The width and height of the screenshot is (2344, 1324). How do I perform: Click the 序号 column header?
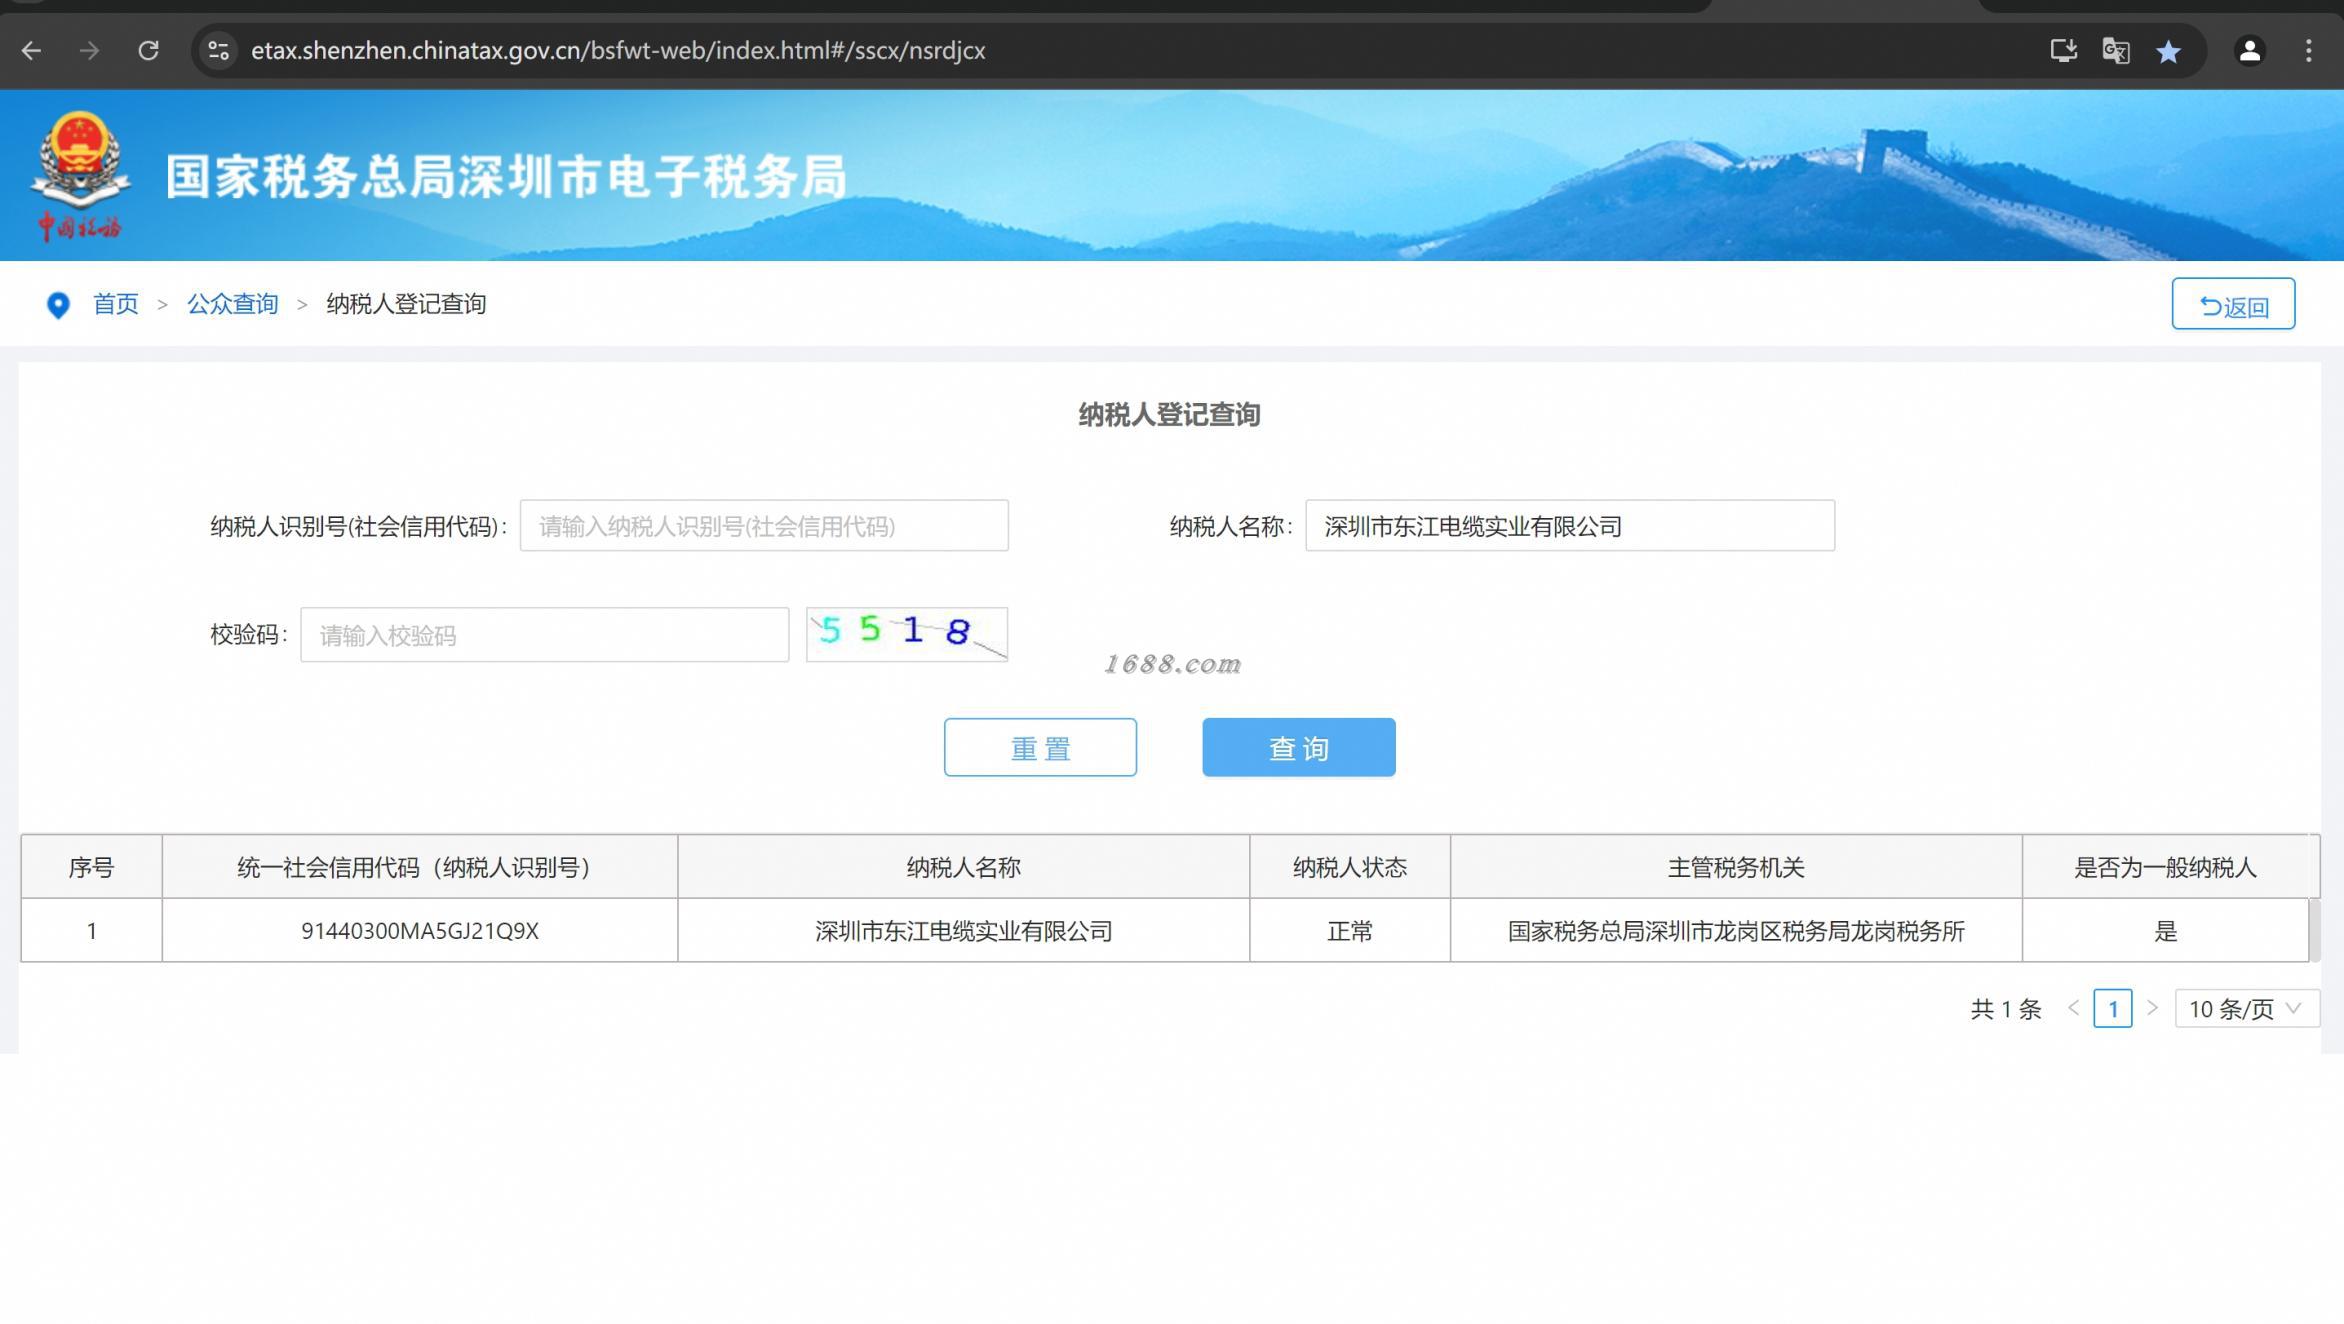[x=91, y=867]
